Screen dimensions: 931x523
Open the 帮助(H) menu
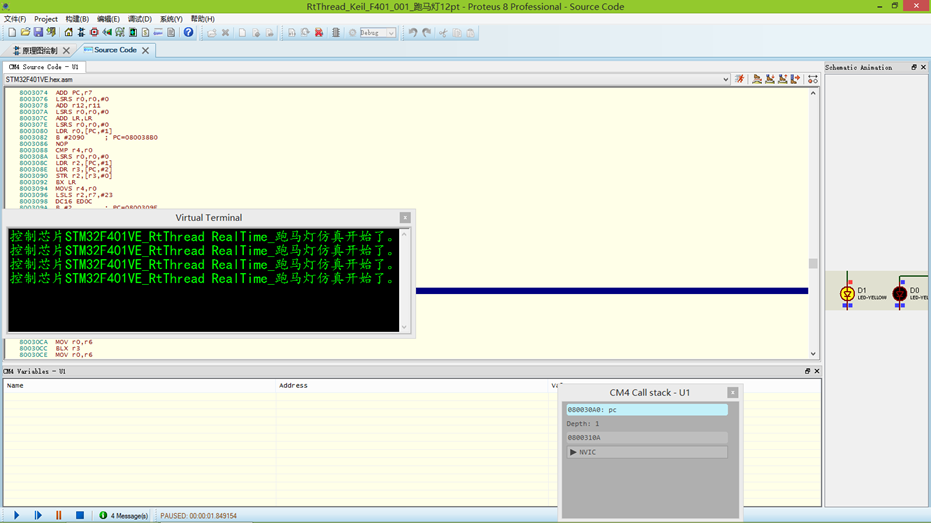[x=202, y=19]
